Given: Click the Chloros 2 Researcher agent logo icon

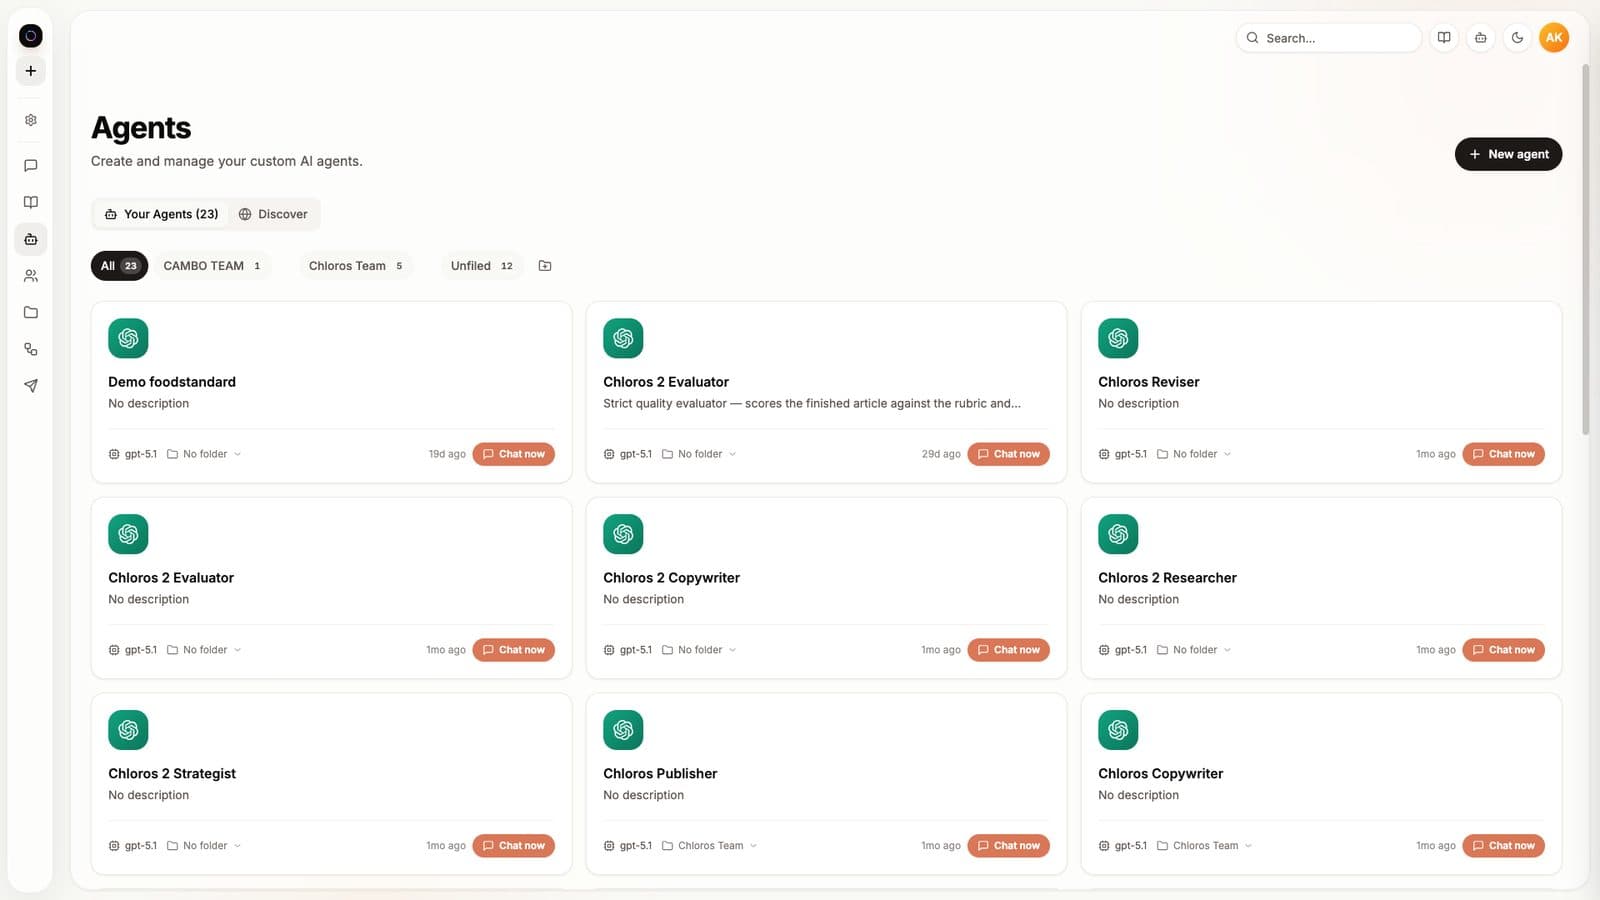Looking at the screenshot, I should [1118, 534].
